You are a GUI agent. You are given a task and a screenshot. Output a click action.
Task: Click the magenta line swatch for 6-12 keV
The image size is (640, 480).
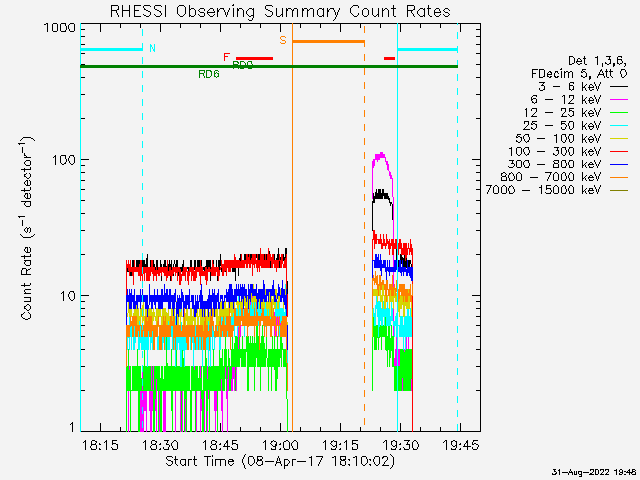[619, 100]
